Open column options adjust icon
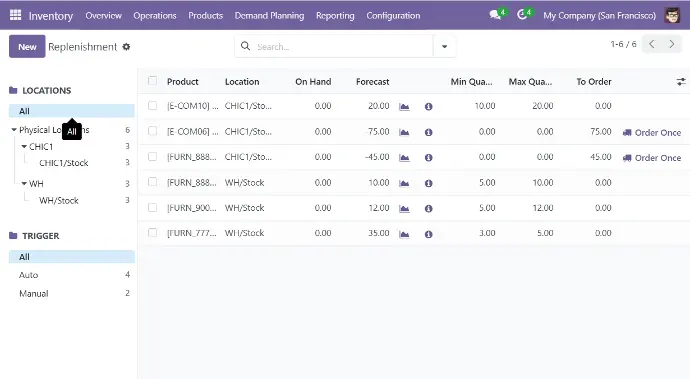 681,81
